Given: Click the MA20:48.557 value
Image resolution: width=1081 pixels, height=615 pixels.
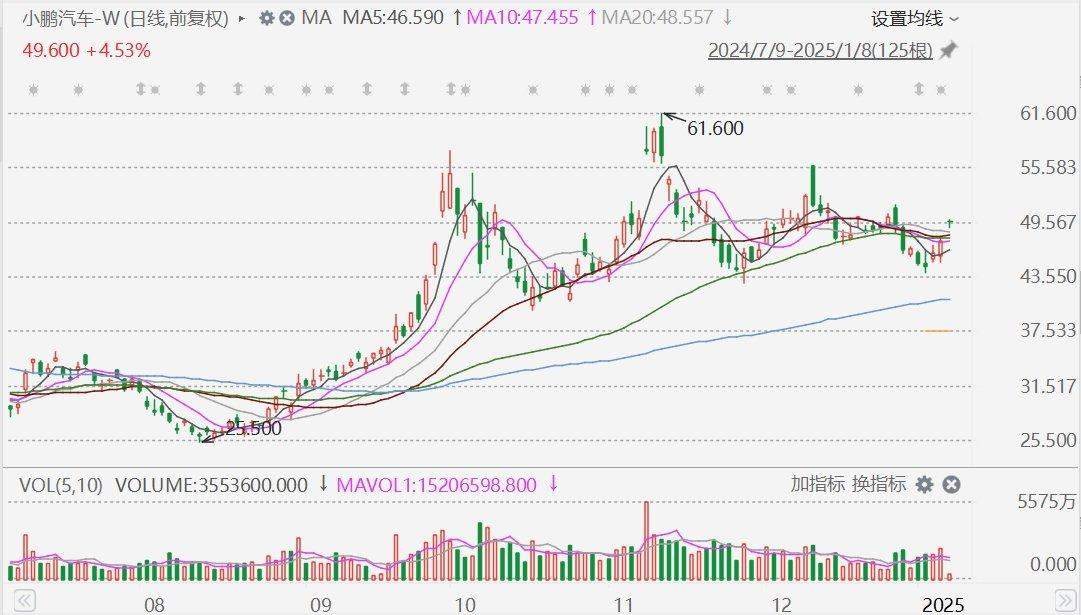Looking at the screenshot, I should [x=658, y=18].
